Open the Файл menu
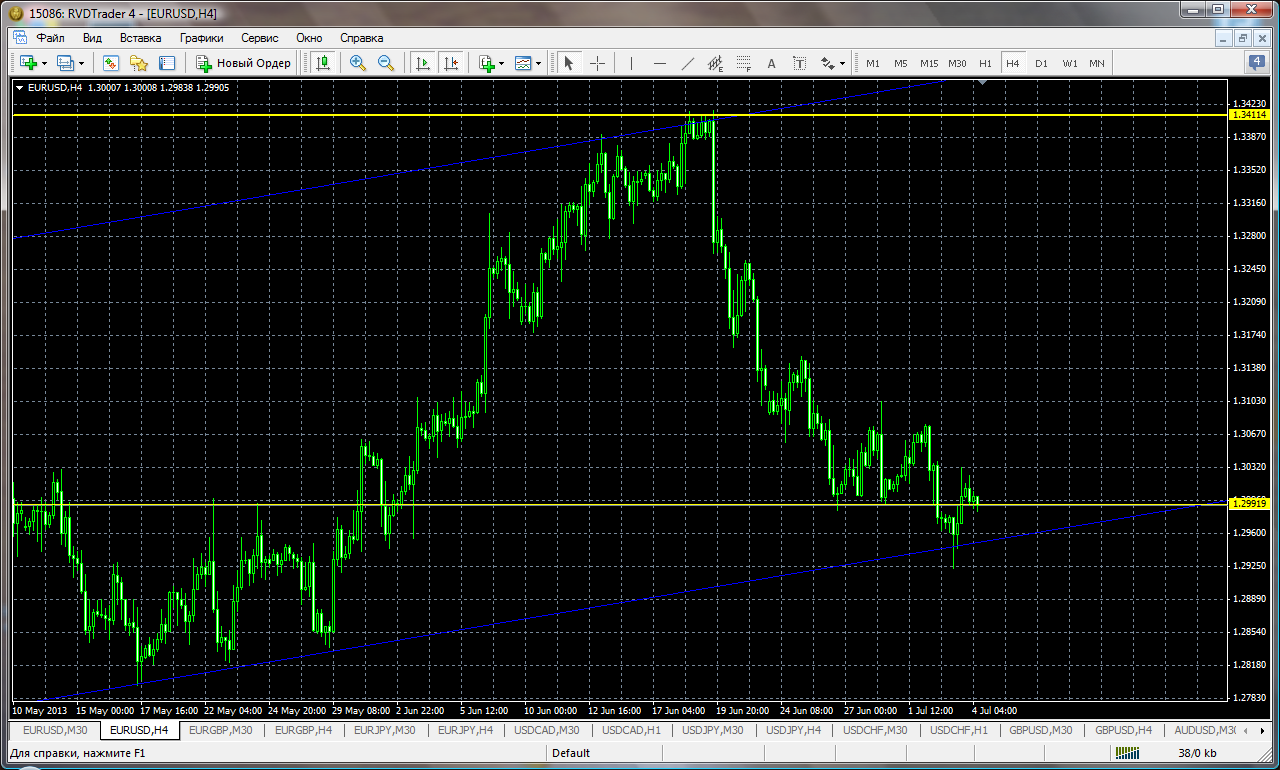The image size is (1280, 770). (x=50, y=38)
